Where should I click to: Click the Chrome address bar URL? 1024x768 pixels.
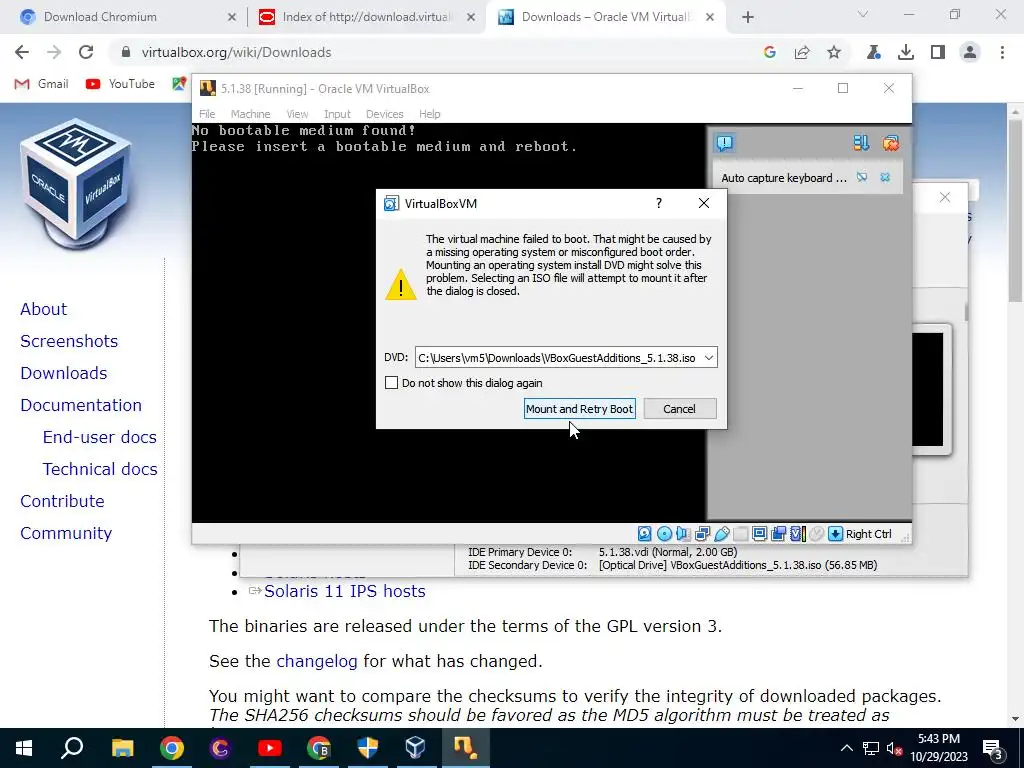(x=236, y=52)
